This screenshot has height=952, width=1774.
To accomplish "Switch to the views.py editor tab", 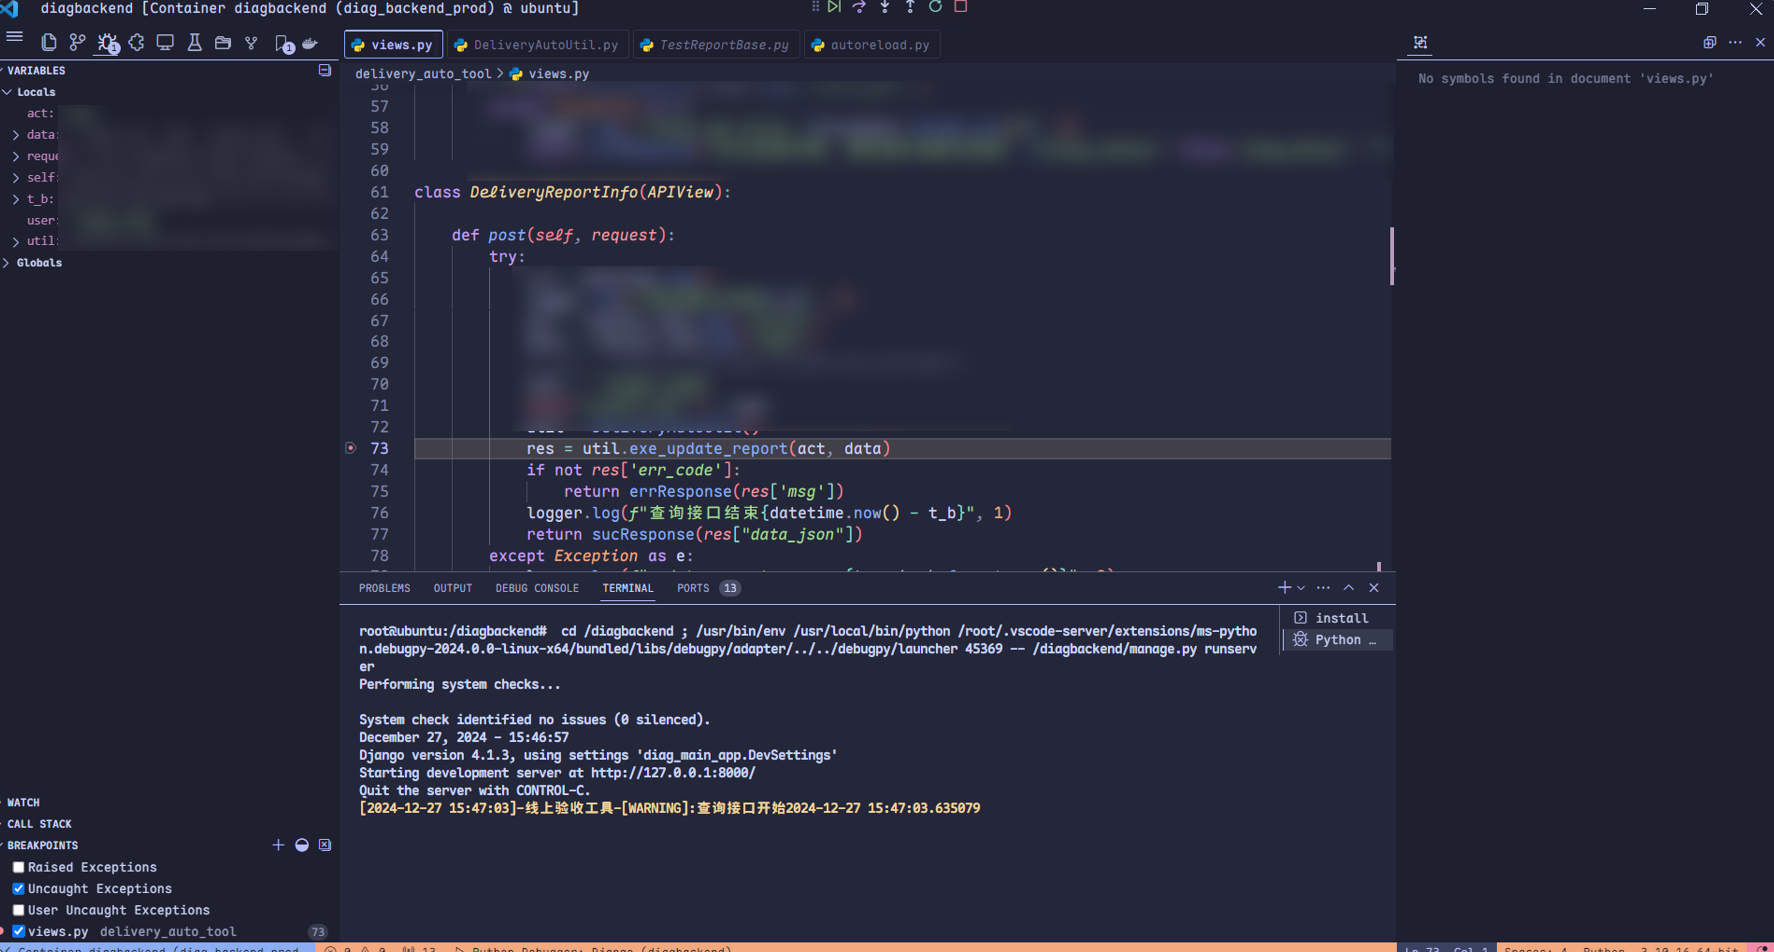I will pos(393,45).
